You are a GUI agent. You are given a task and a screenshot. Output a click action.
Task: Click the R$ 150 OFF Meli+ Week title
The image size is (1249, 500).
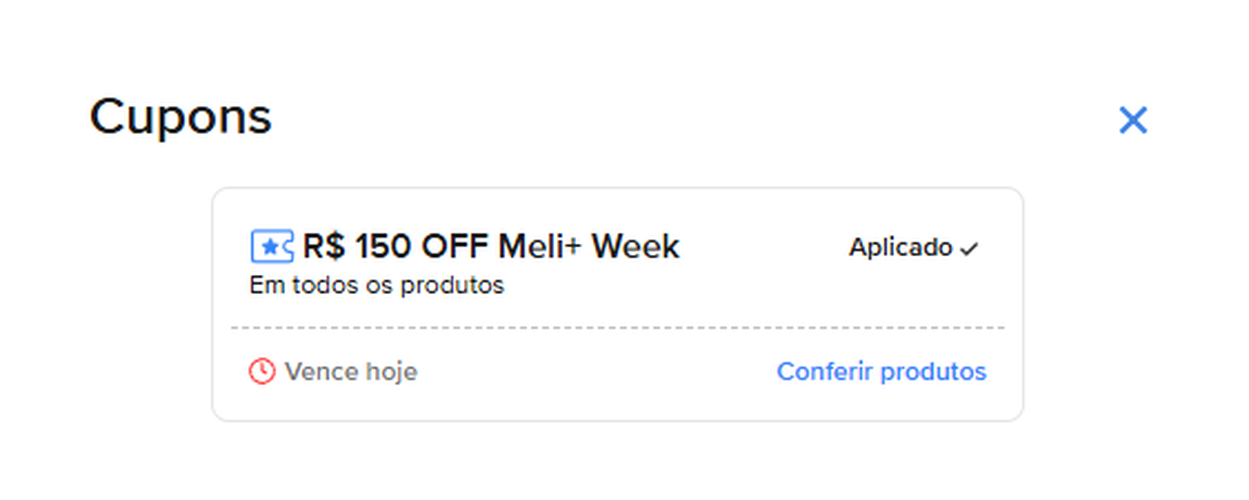click(490, 246)
